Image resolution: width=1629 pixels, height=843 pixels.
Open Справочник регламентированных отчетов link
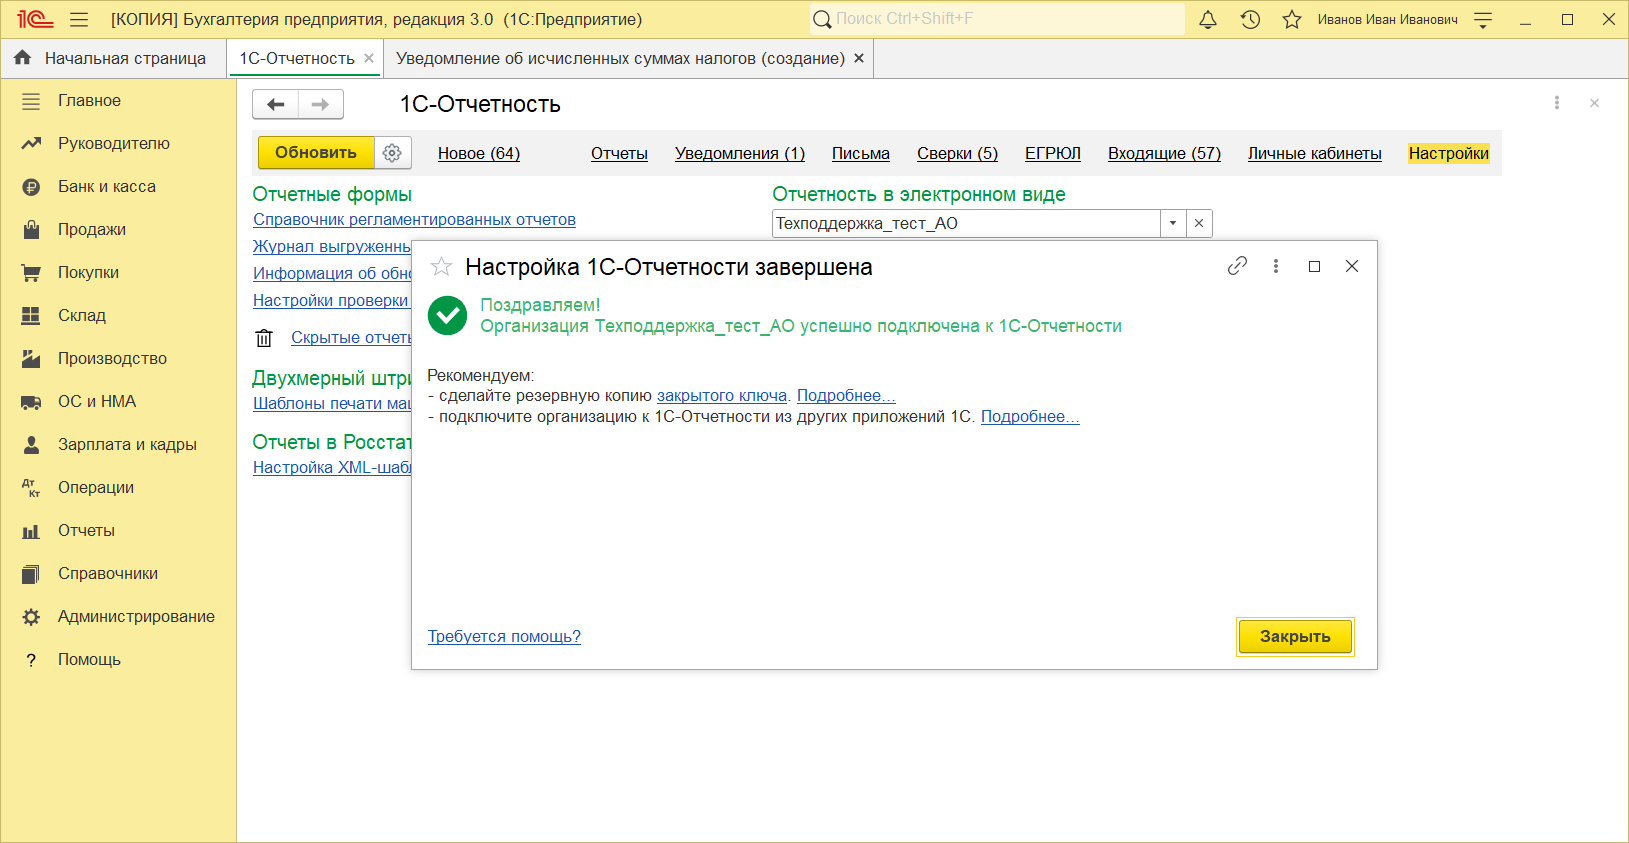[414, 220]
